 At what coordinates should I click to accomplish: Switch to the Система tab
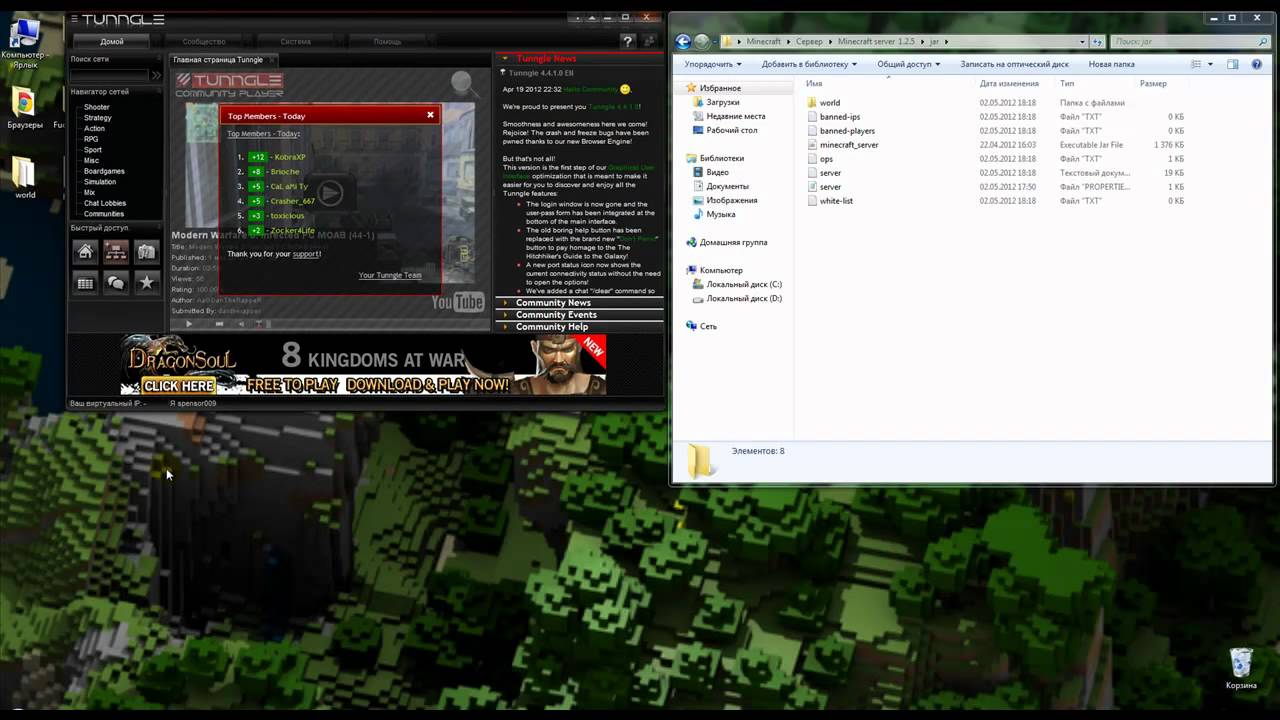click(296, 42)
